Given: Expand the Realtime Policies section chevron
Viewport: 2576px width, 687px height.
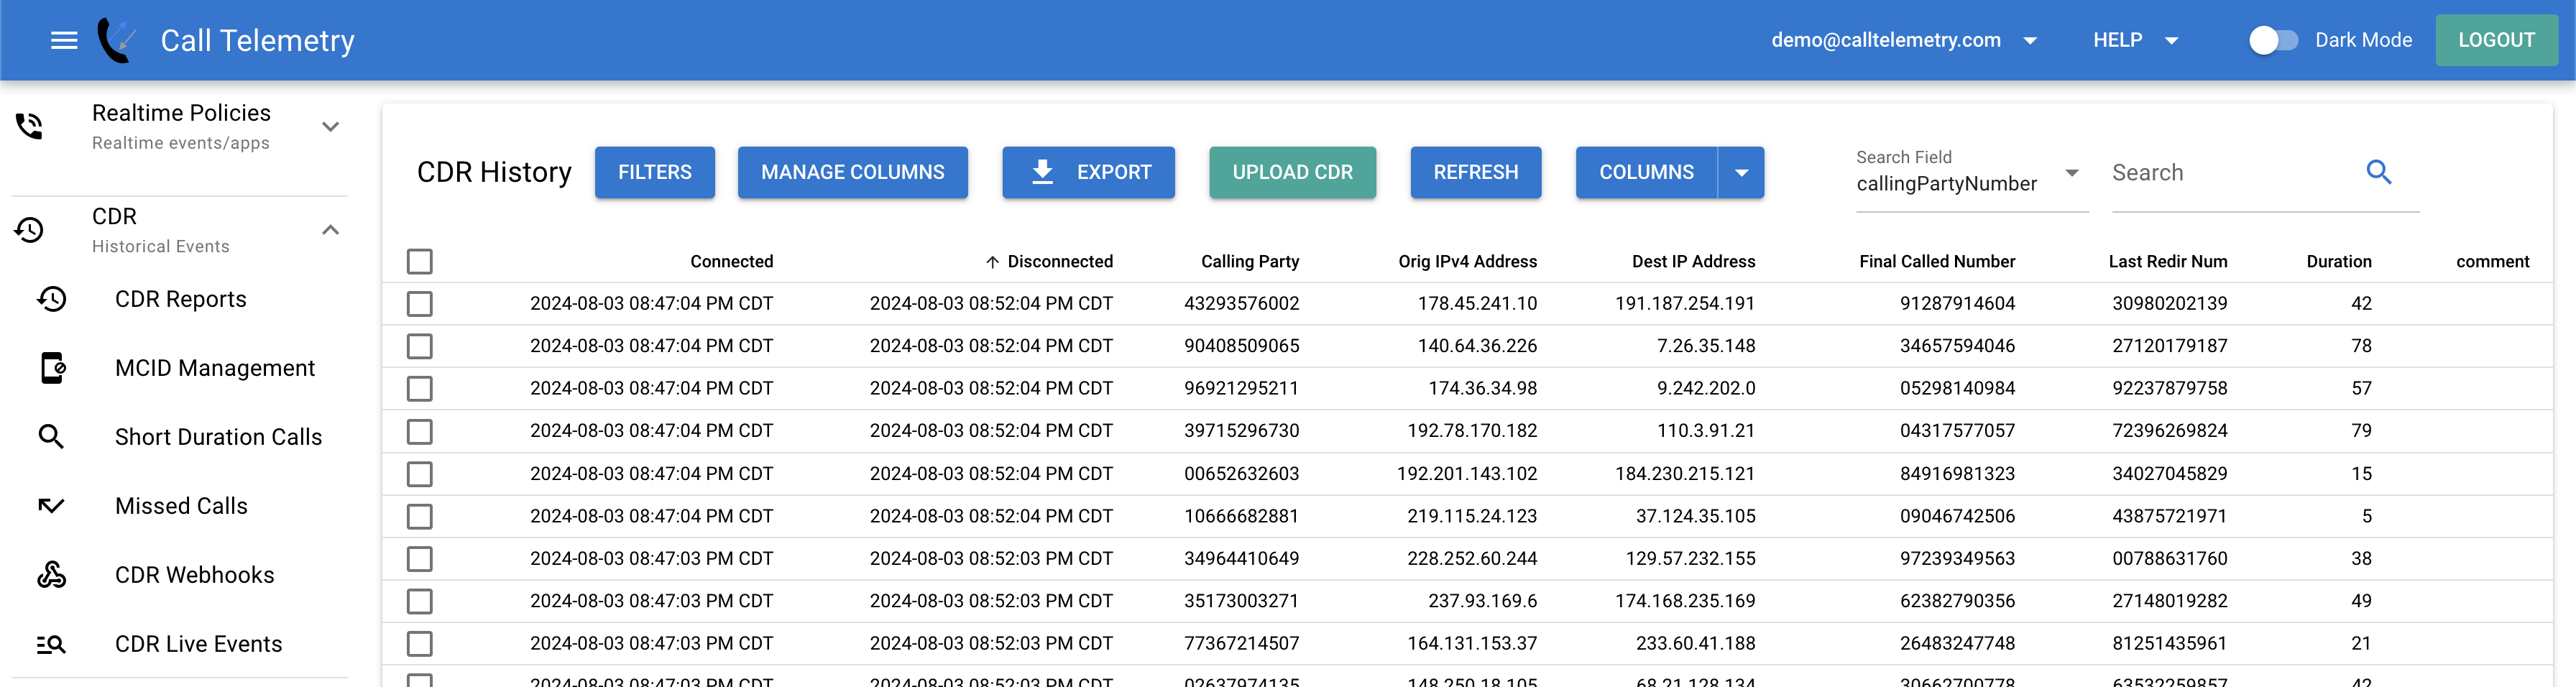Looking at the screenshot, I should coord(331,127).
